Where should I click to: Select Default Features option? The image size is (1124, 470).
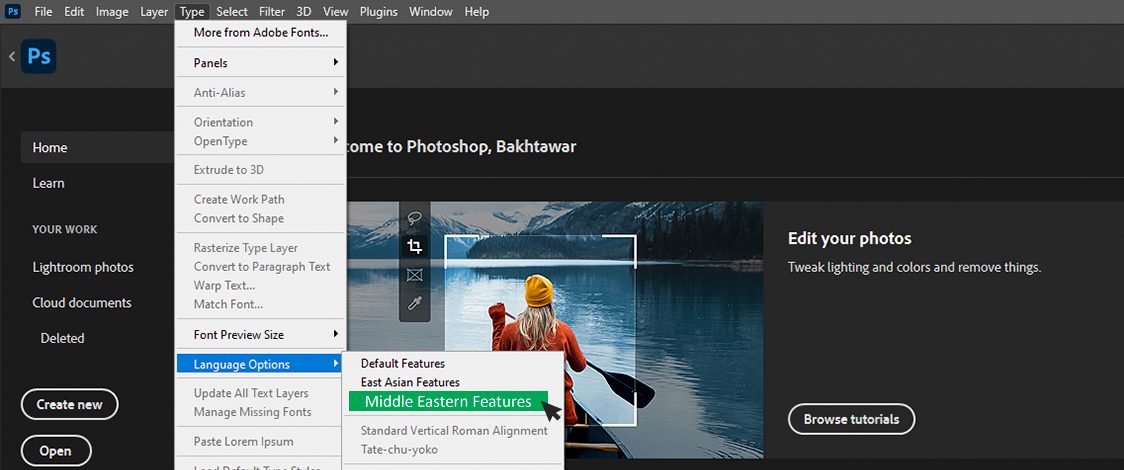(403, 363)
